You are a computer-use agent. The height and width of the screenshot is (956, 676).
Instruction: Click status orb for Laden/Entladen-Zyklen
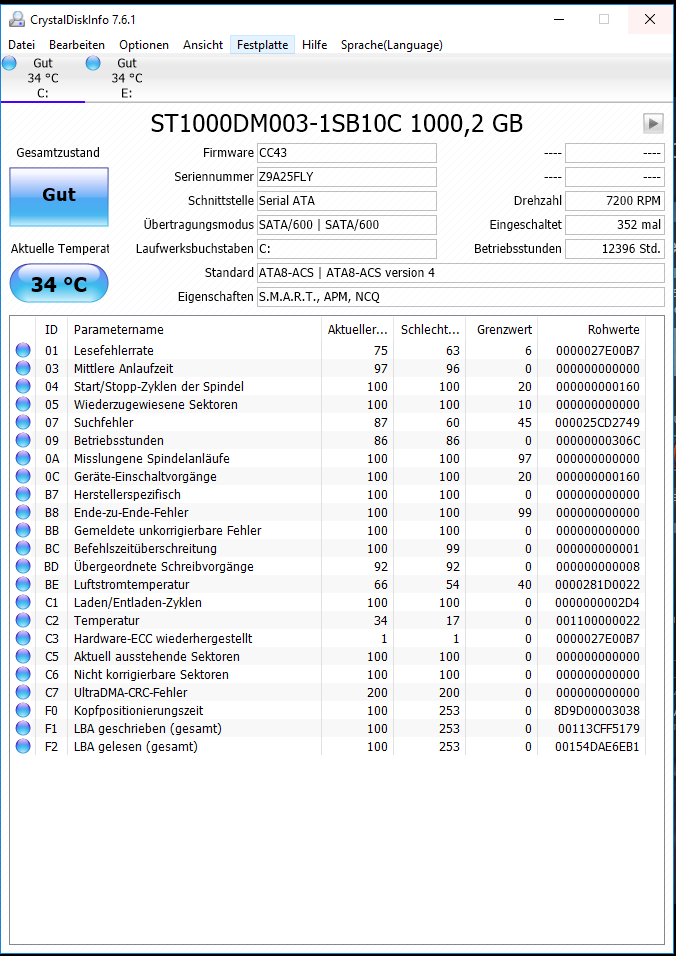click(23, 602)
